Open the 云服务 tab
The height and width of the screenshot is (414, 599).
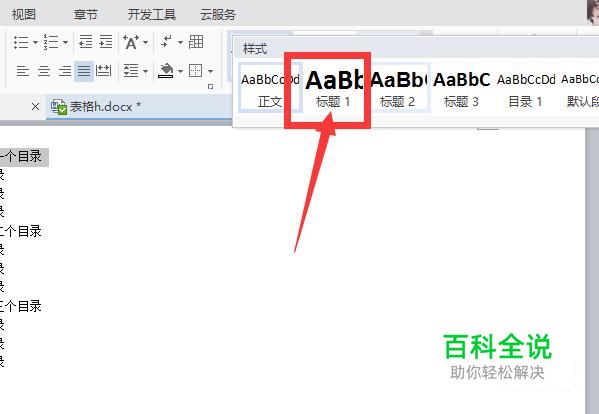click(x=218, y=15)
